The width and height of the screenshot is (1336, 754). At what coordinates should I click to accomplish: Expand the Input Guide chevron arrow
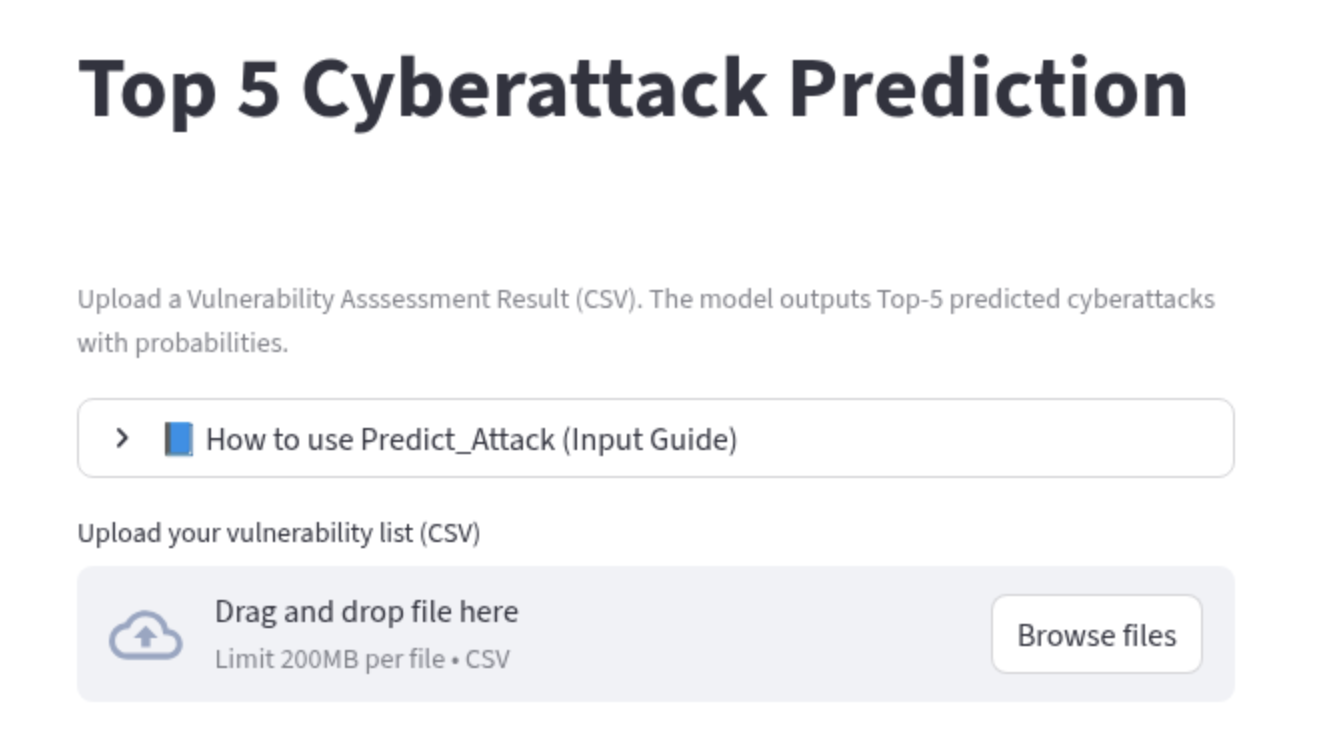[x=122, y=438]
